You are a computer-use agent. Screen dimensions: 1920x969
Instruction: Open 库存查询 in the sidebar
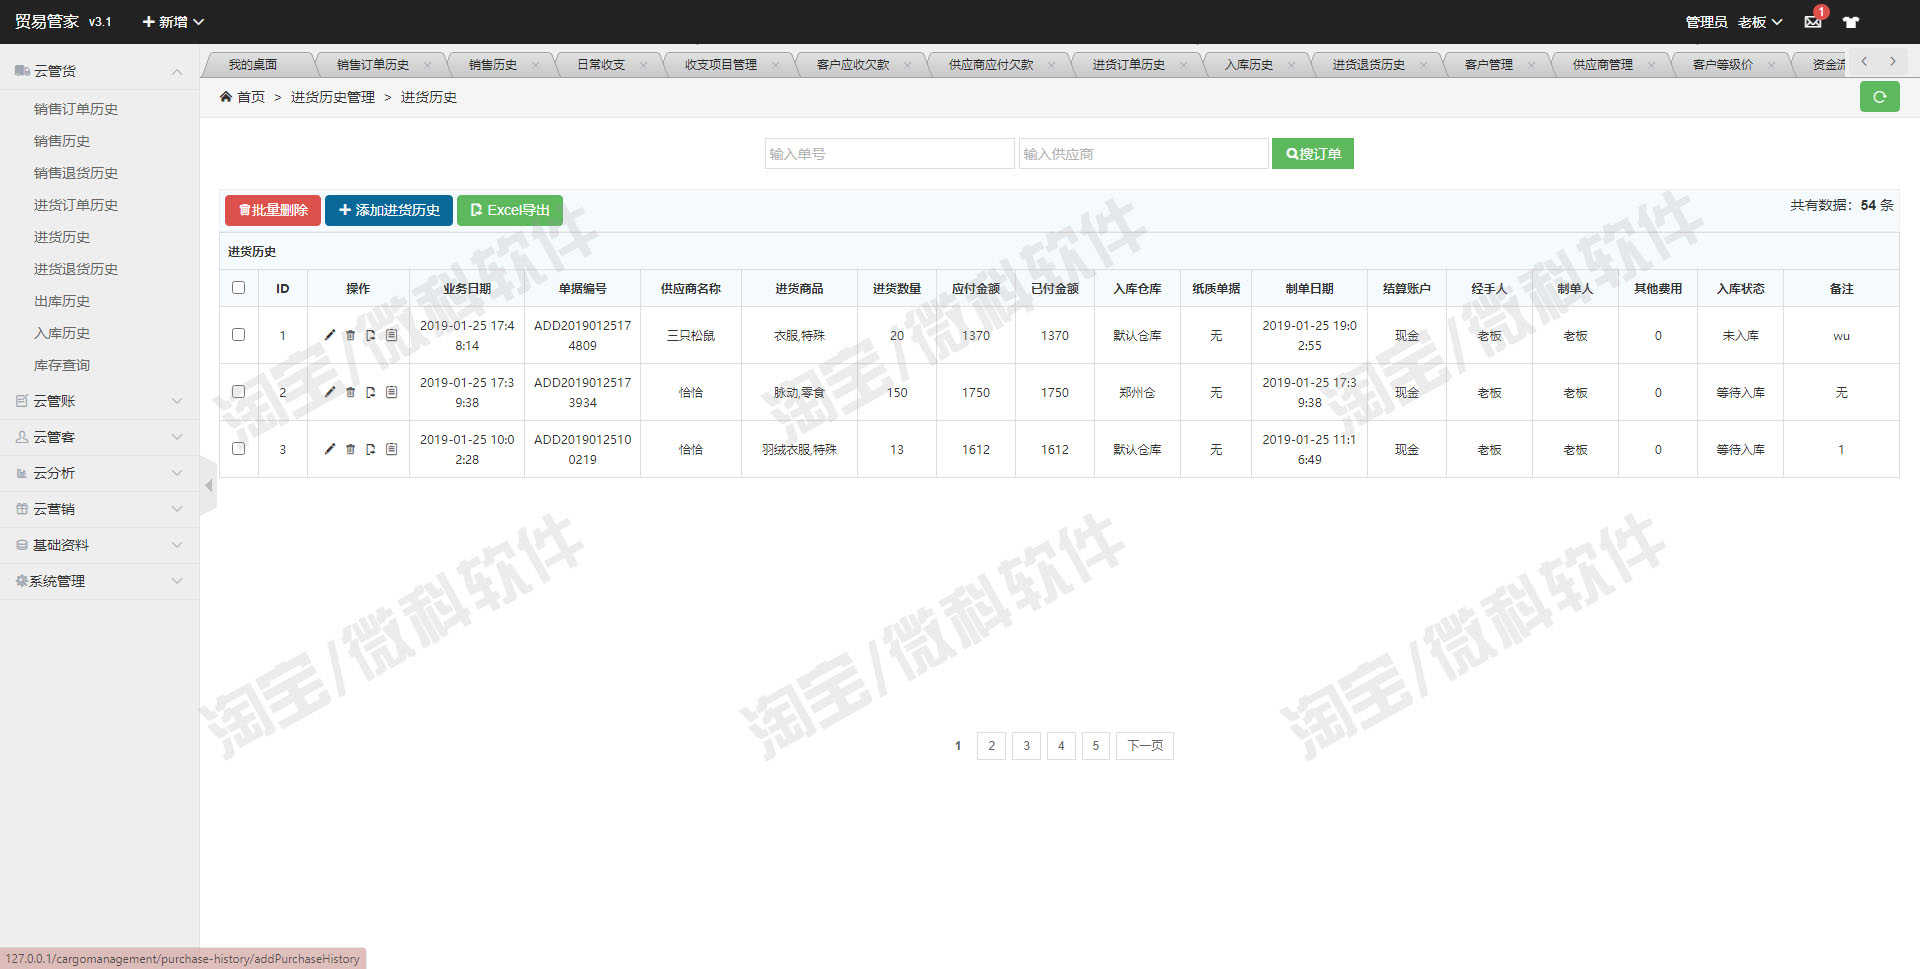[x=62, y=365]
